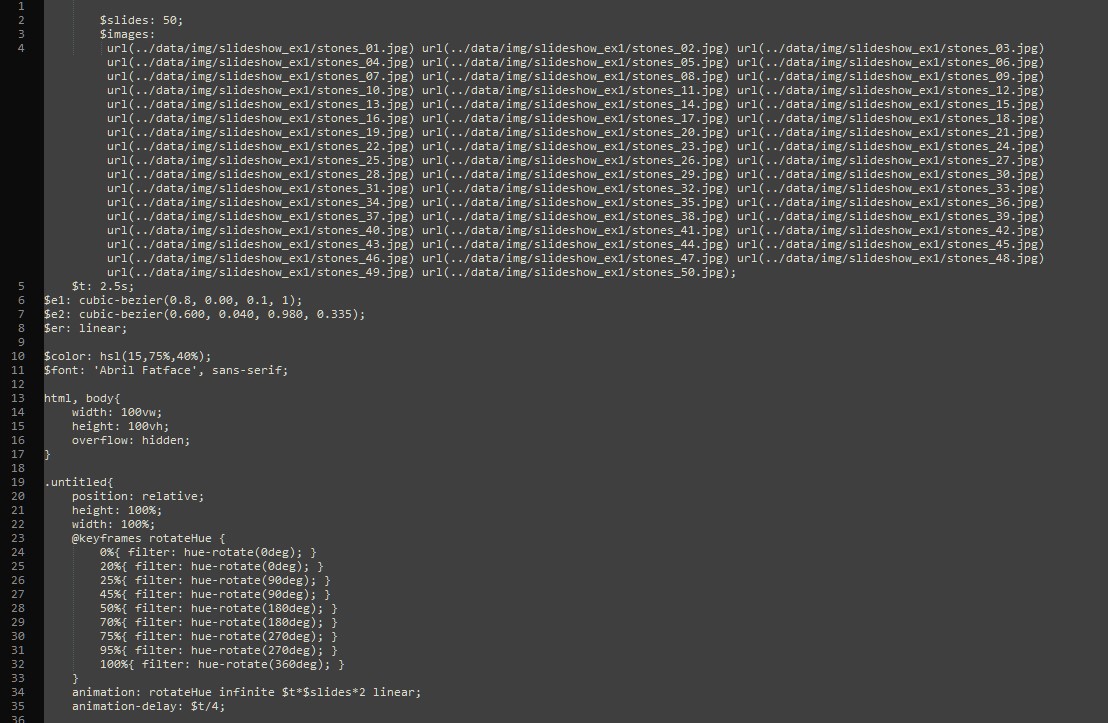
Task: Click the 100% hue-rotate(360deg) keyframe line
Action: (x=222, y=664)
